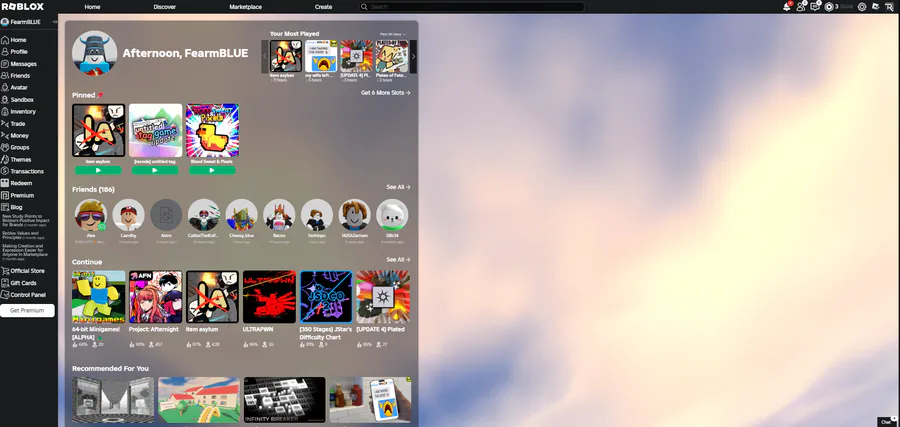Open 'my wife left' game in Most Played
Screen dimensions: 900x427
tap(321, 56)
